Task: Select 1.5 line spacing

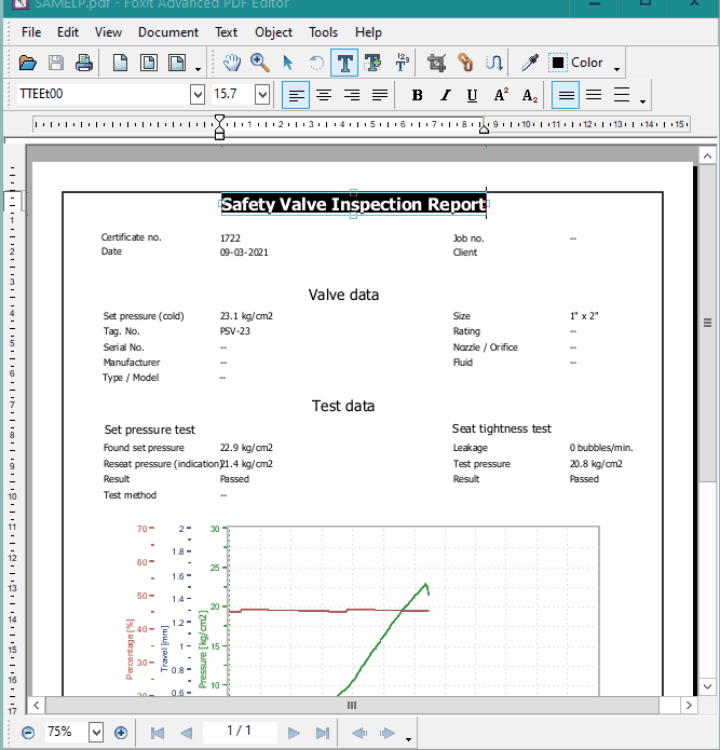Action: tap(594, 95)
